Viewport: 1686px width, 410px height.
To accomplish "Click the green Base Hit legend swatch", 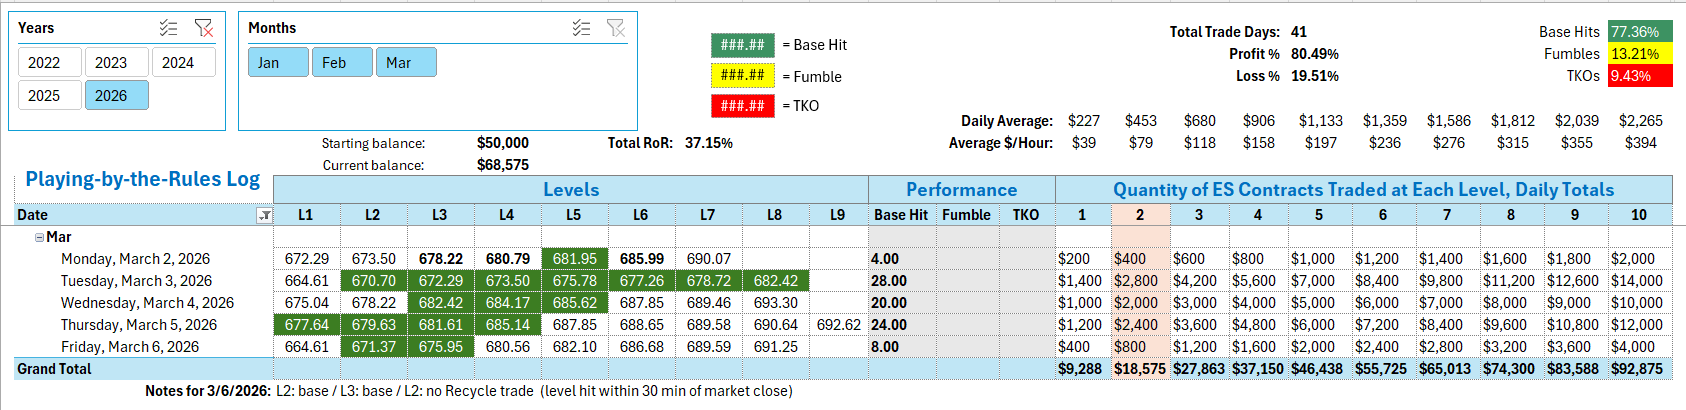I will pyautogui.click(x=742, y=45).
